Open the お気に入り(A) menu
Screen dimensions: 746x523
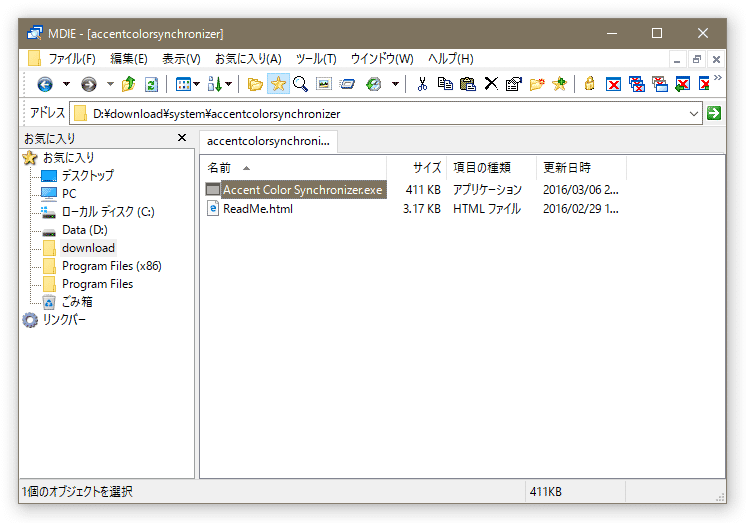pos(248,59)
